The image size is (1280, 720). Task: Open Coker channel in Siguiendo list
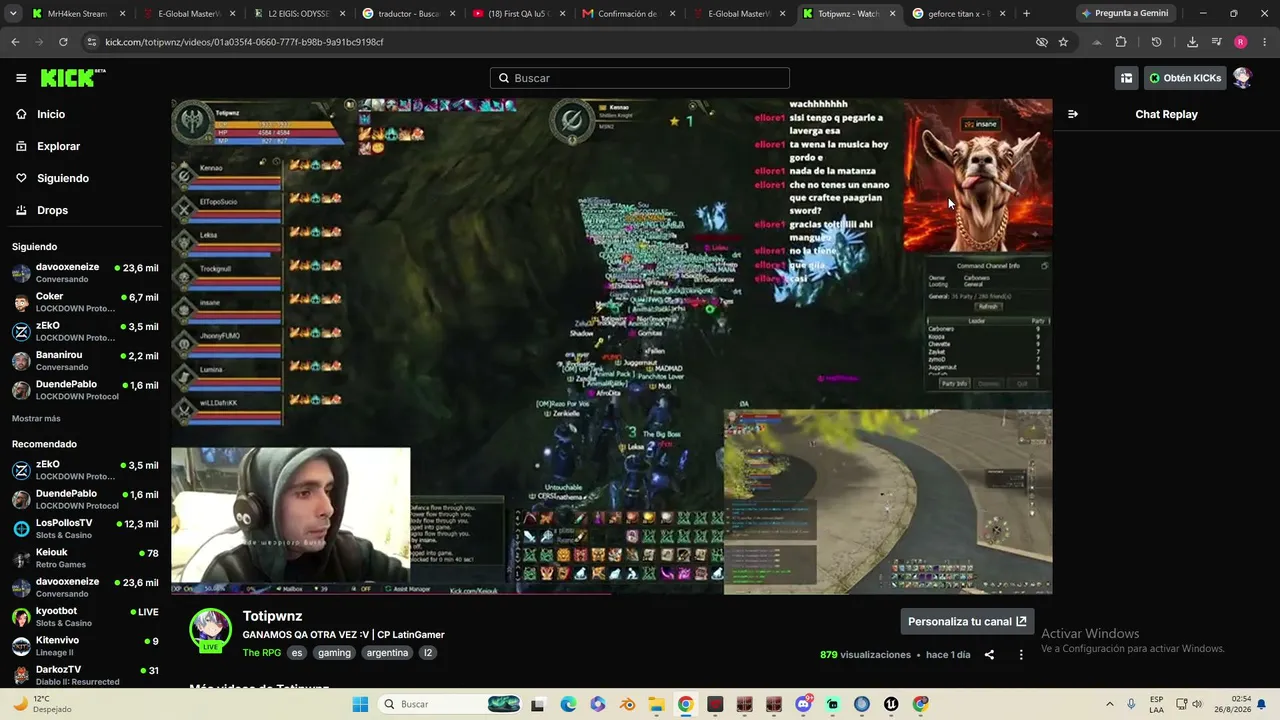[85, 302]
